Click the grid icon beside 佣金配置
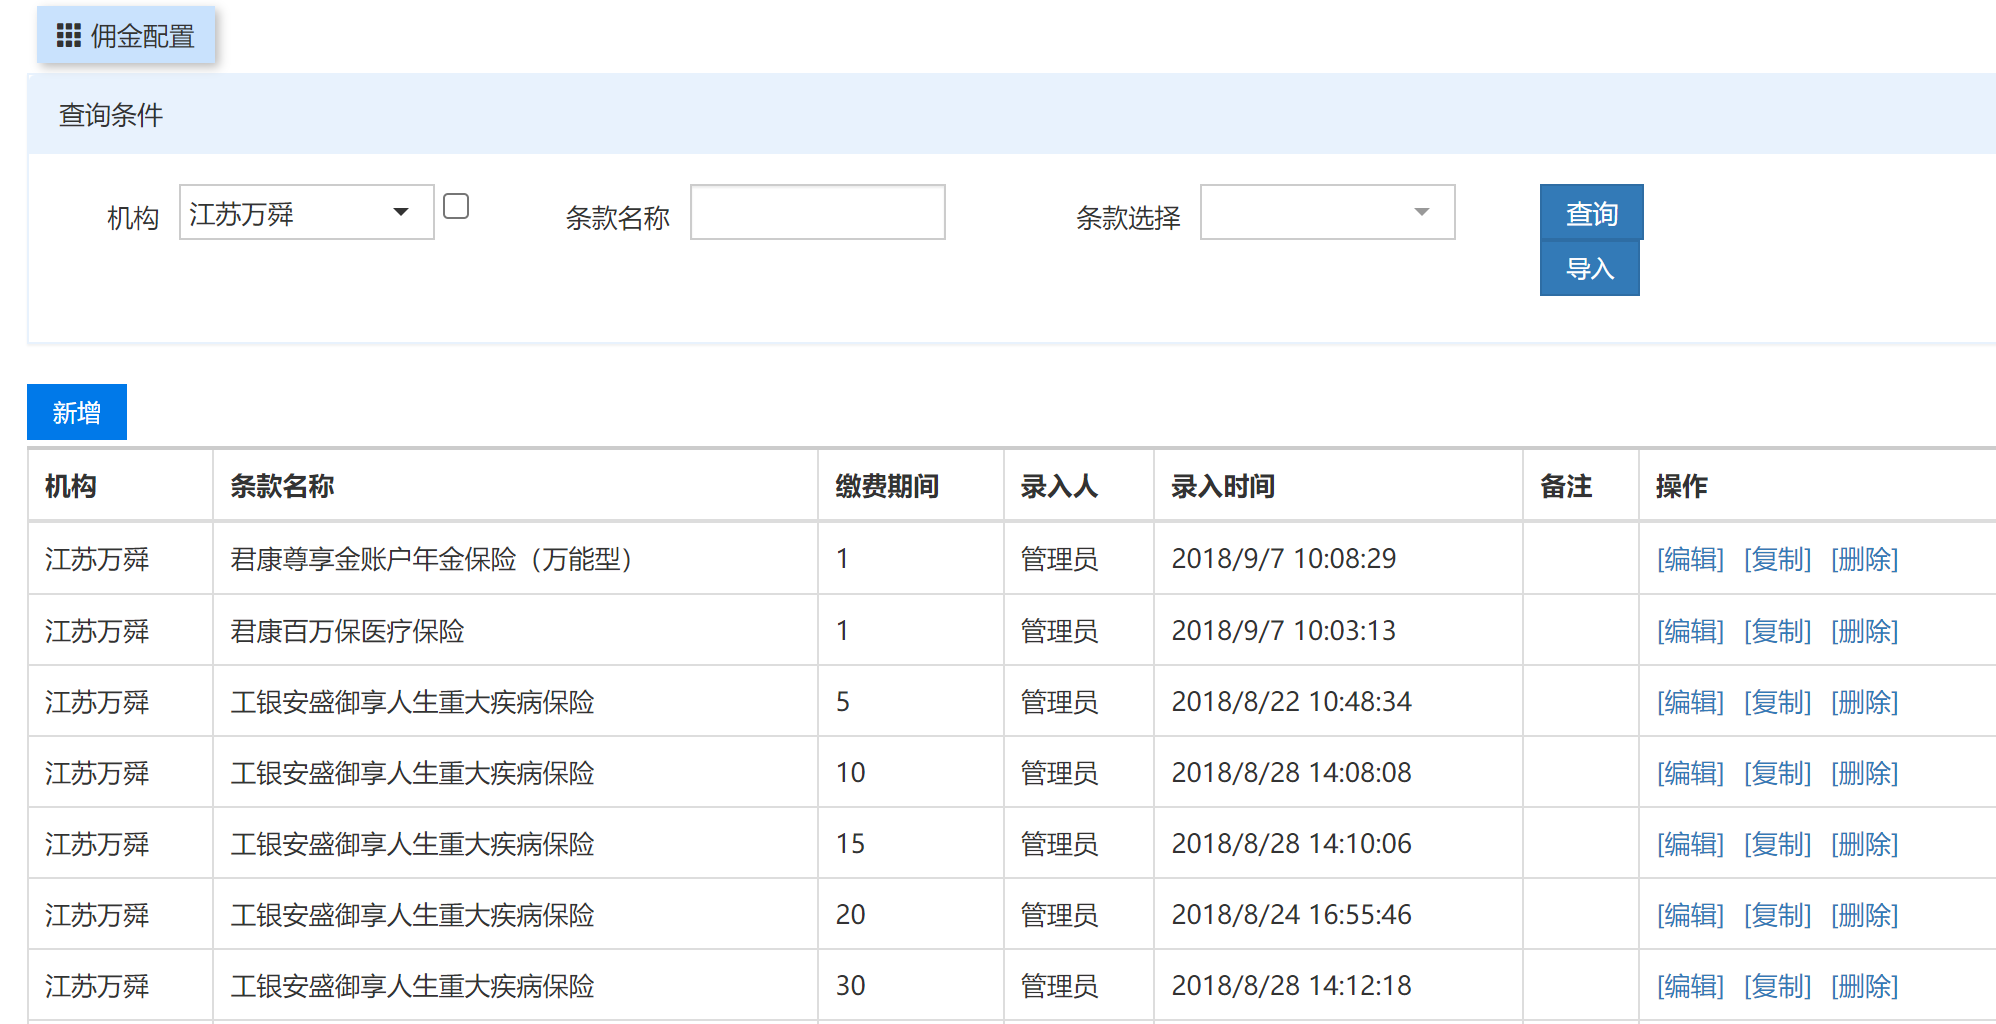1996x1024 pixels. (68, 37)
